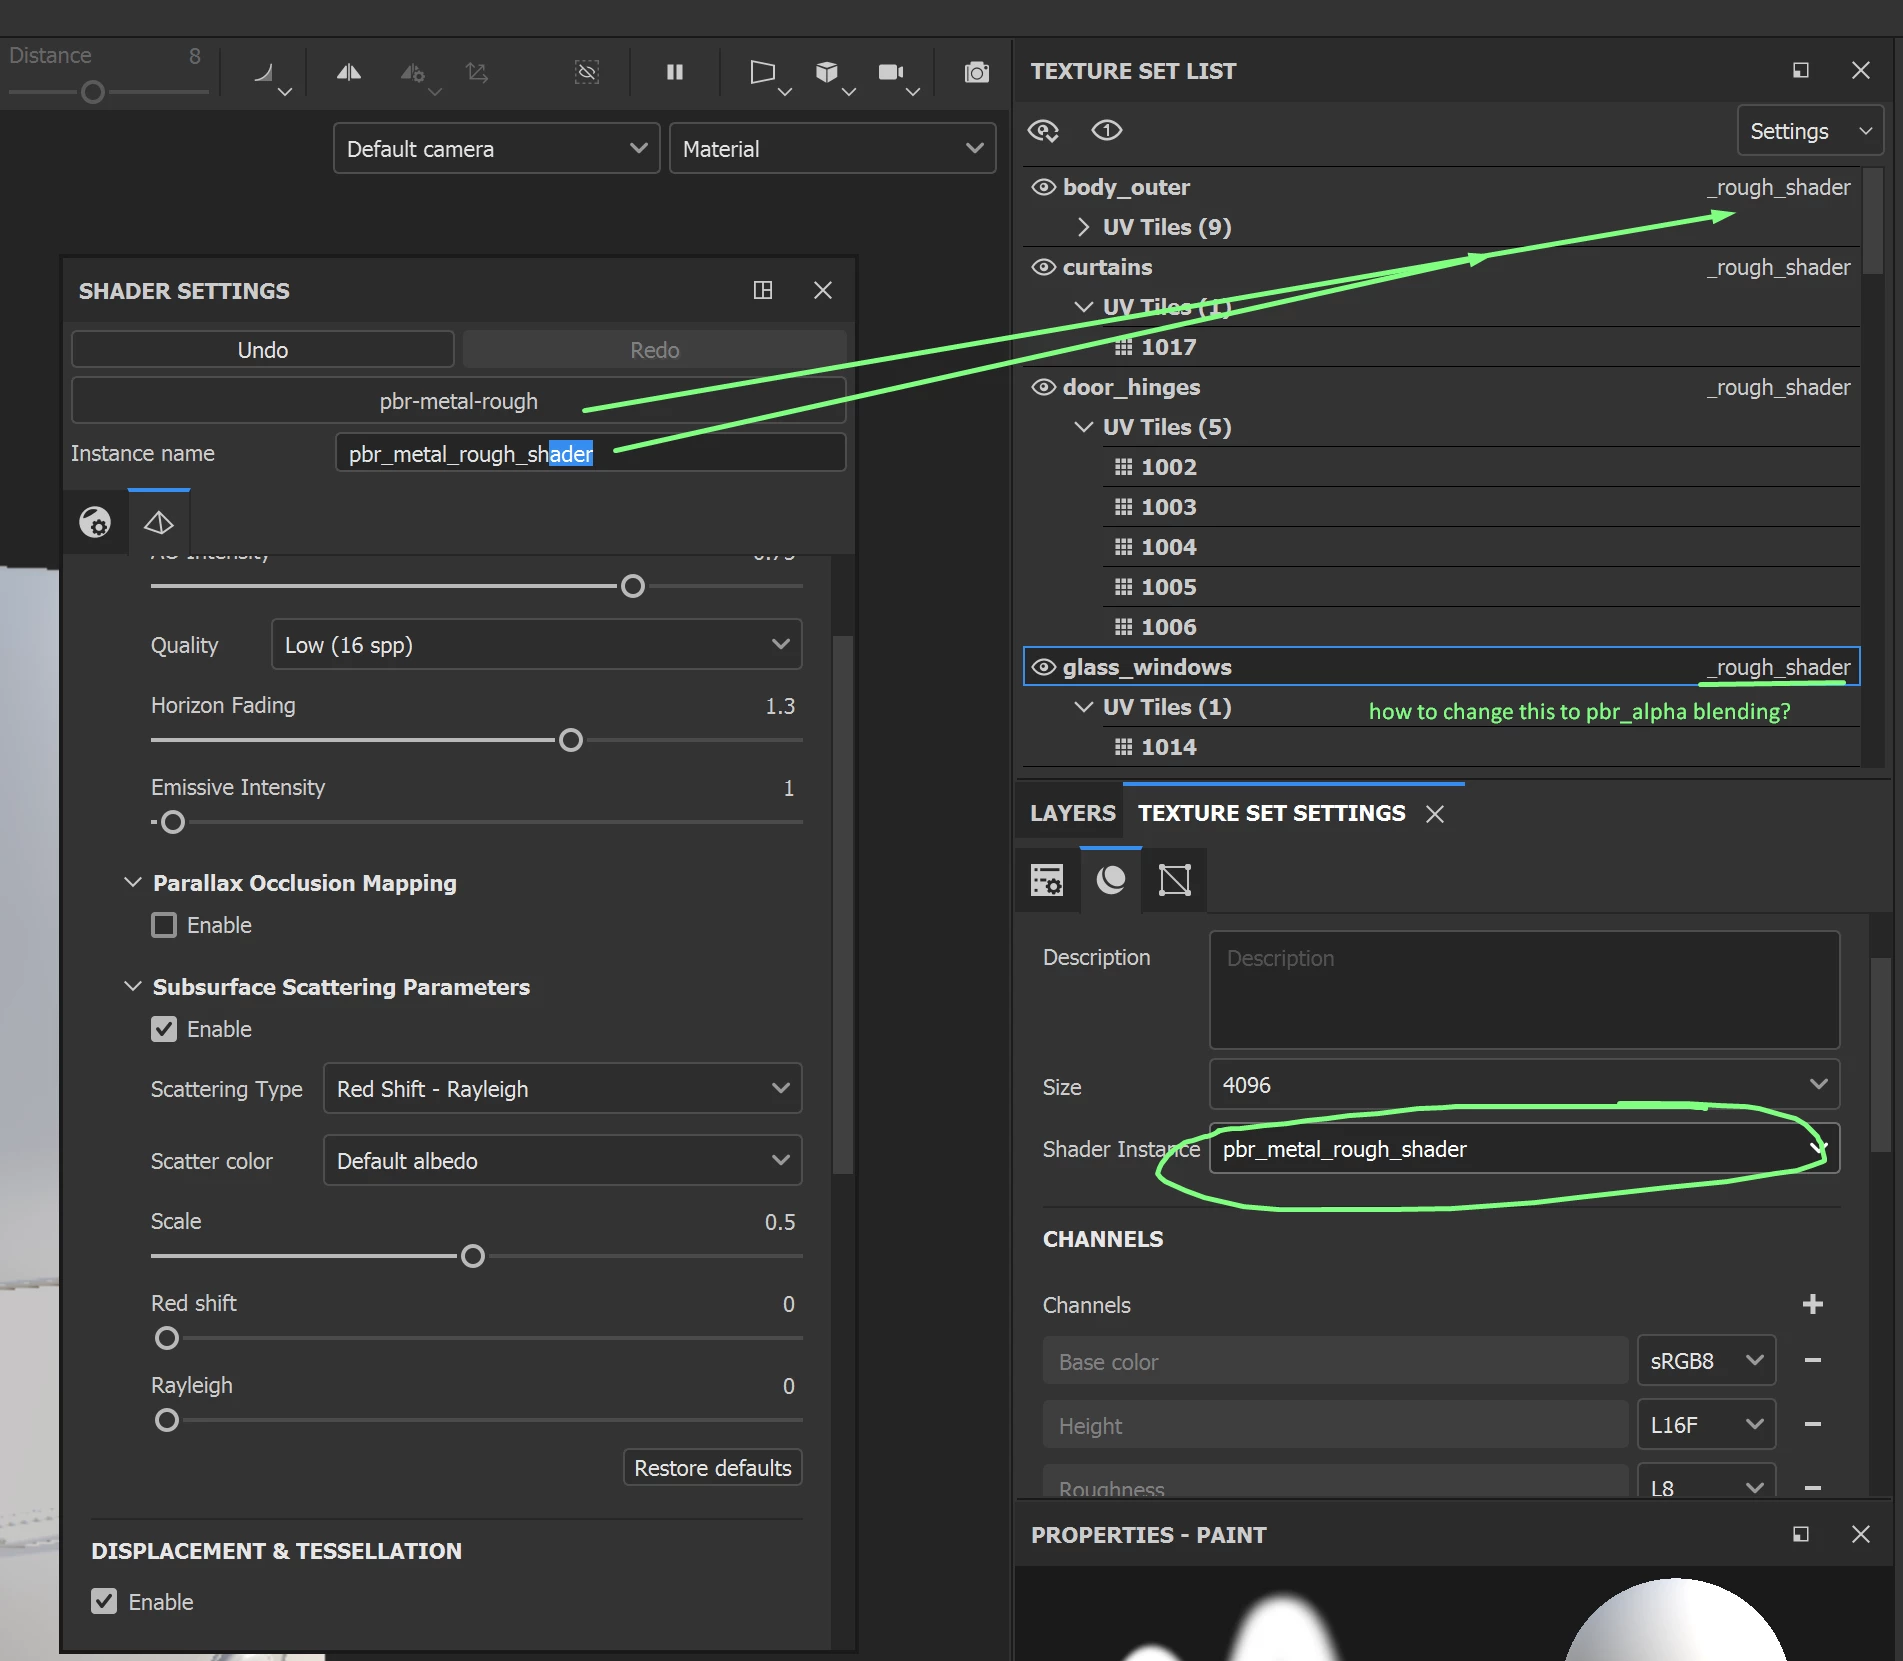Image resolution: width=1903 pixels, height=1661 pixels.
Task: Click the solo eye icon in Texture Set List
Action: coord(1107,130)
